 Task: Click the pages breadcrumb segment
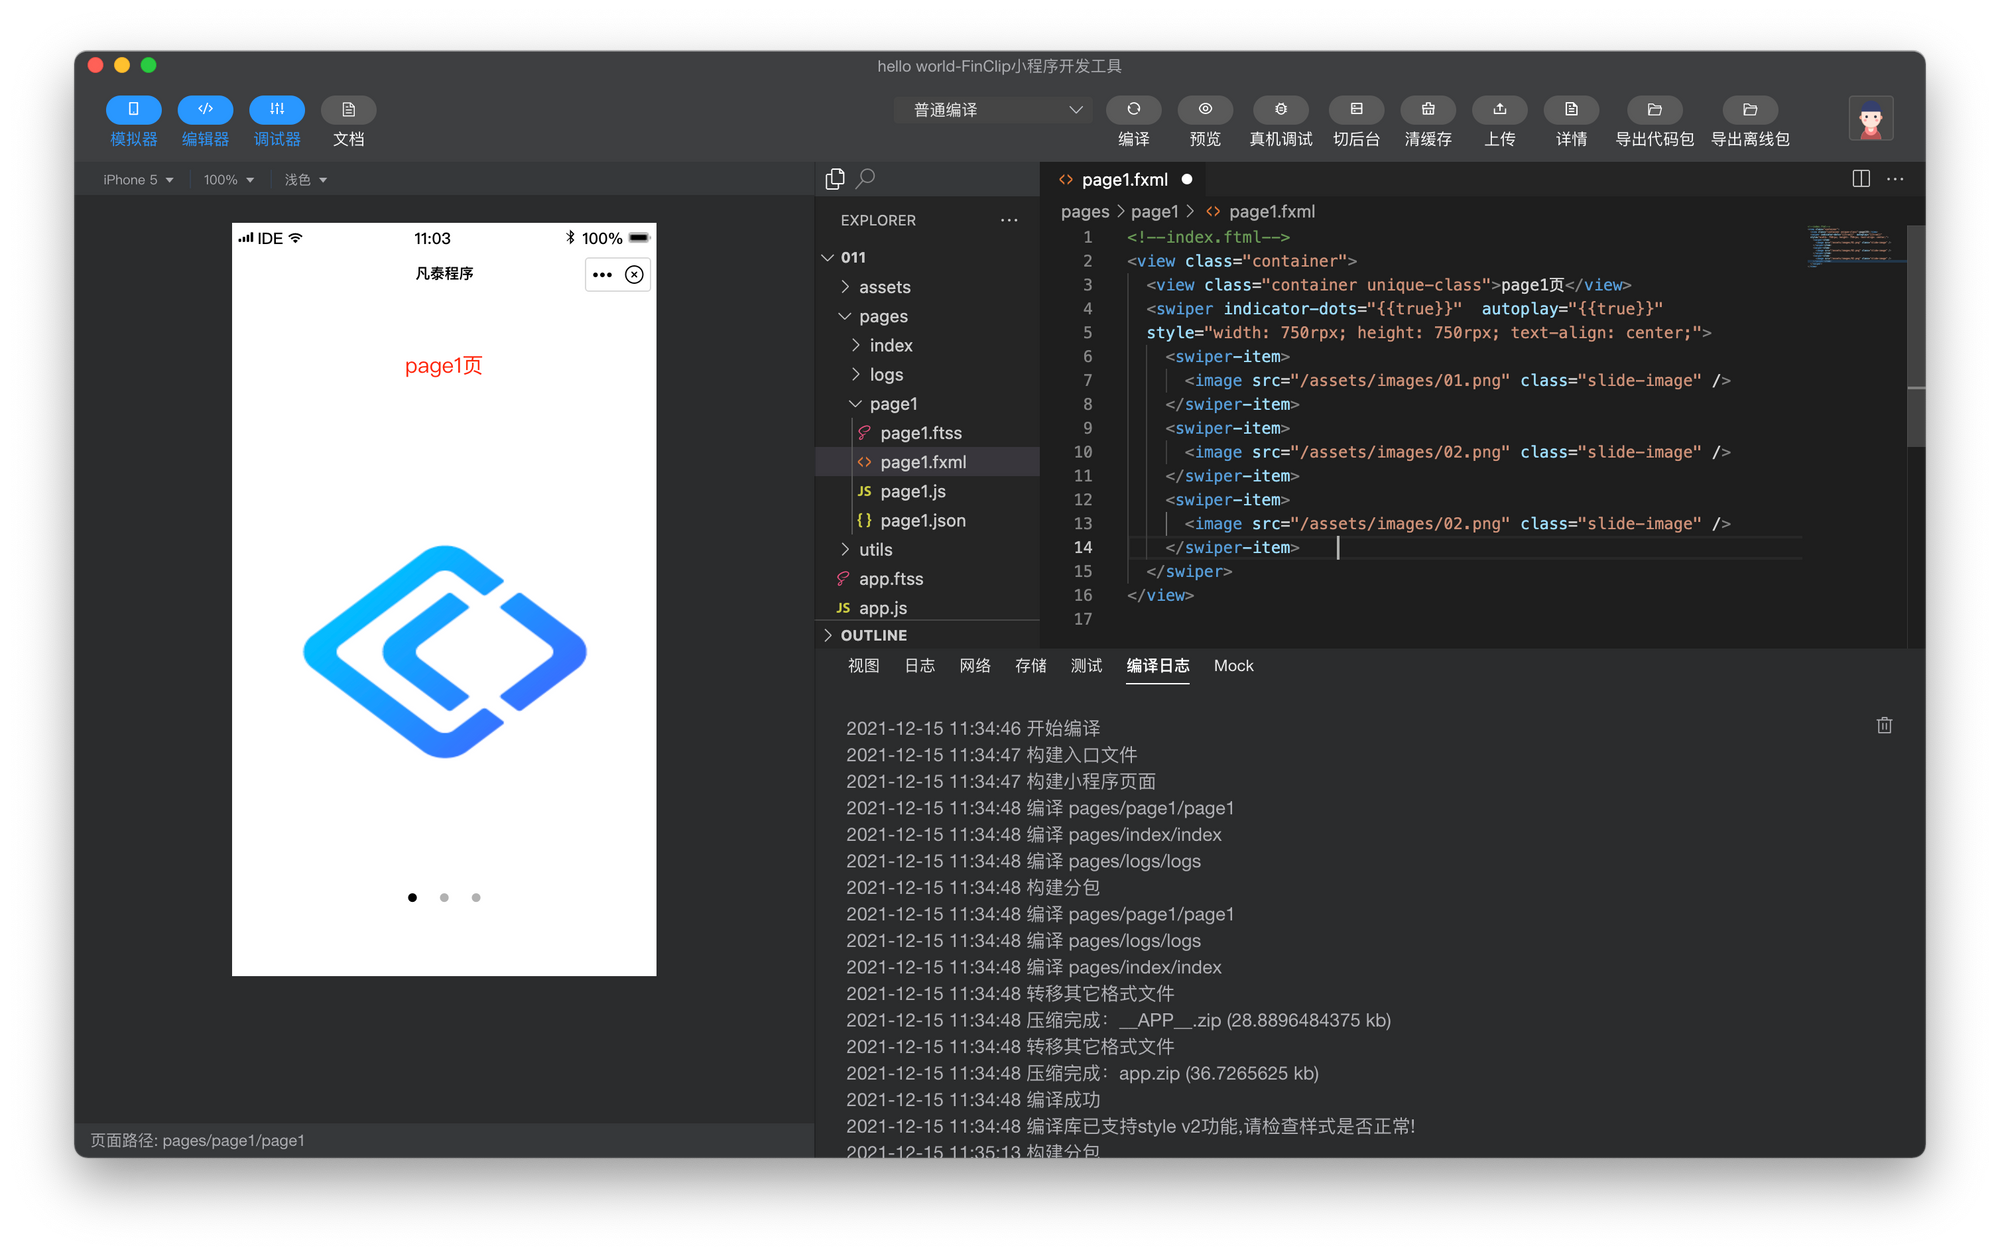tap(1085, 211)
